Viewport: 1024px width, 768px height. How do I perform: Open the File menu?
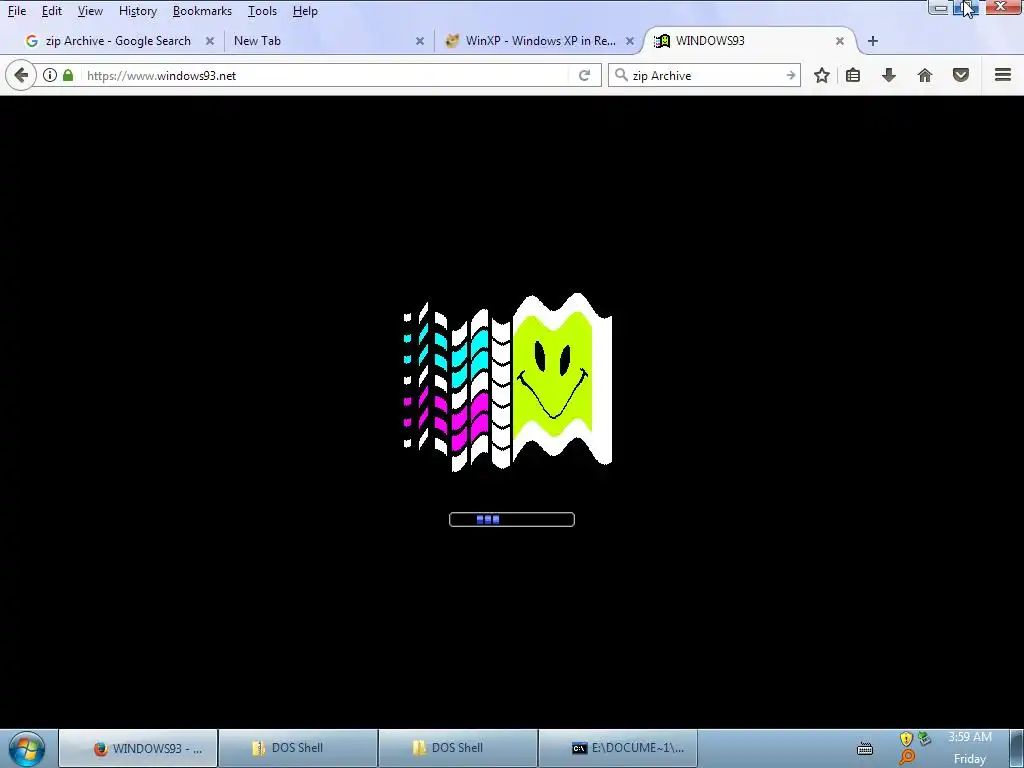click(17, 11)
